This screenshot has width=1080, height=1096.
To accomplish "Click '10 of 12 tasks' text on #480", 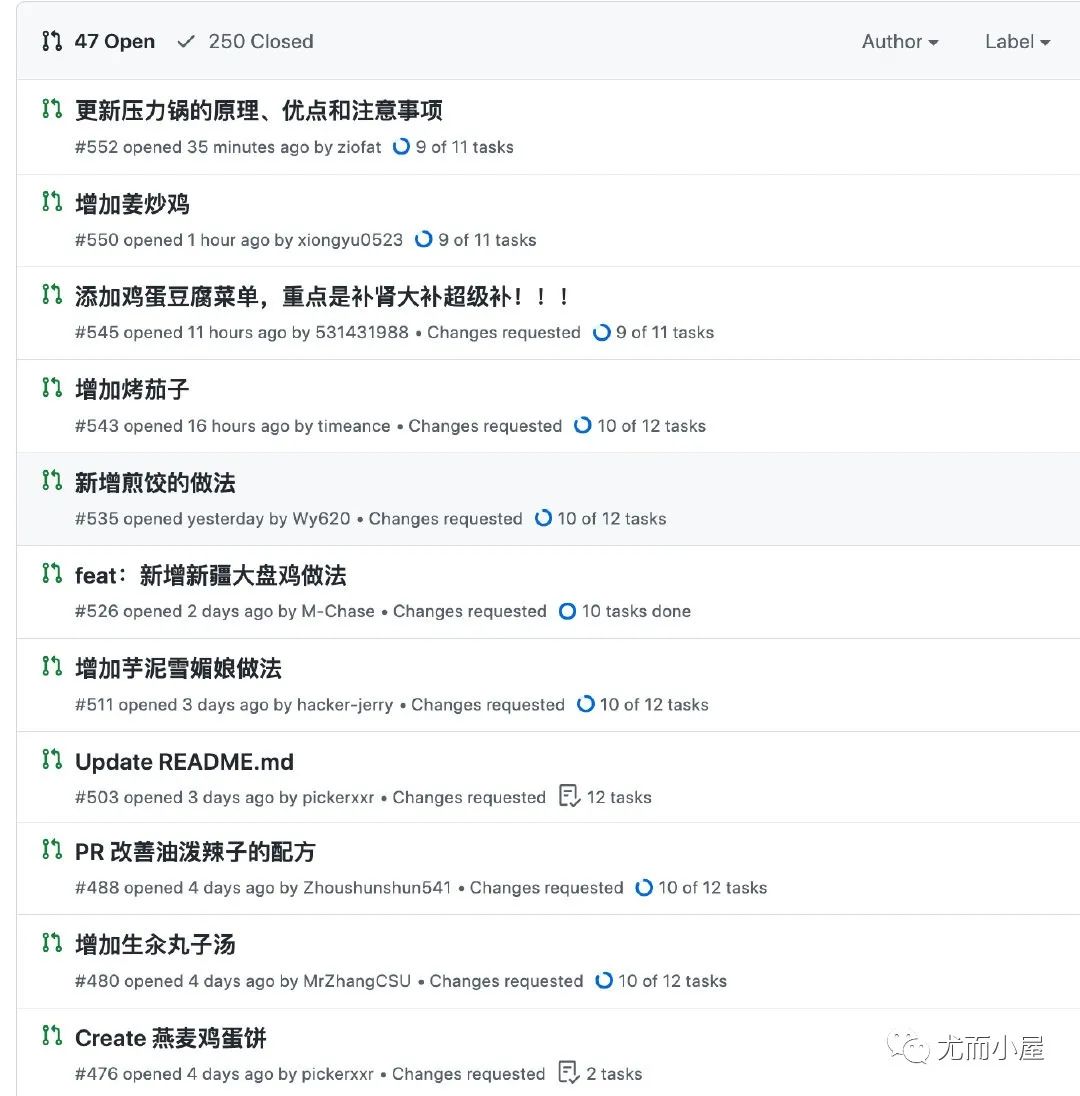I will [x=672, y=981].
